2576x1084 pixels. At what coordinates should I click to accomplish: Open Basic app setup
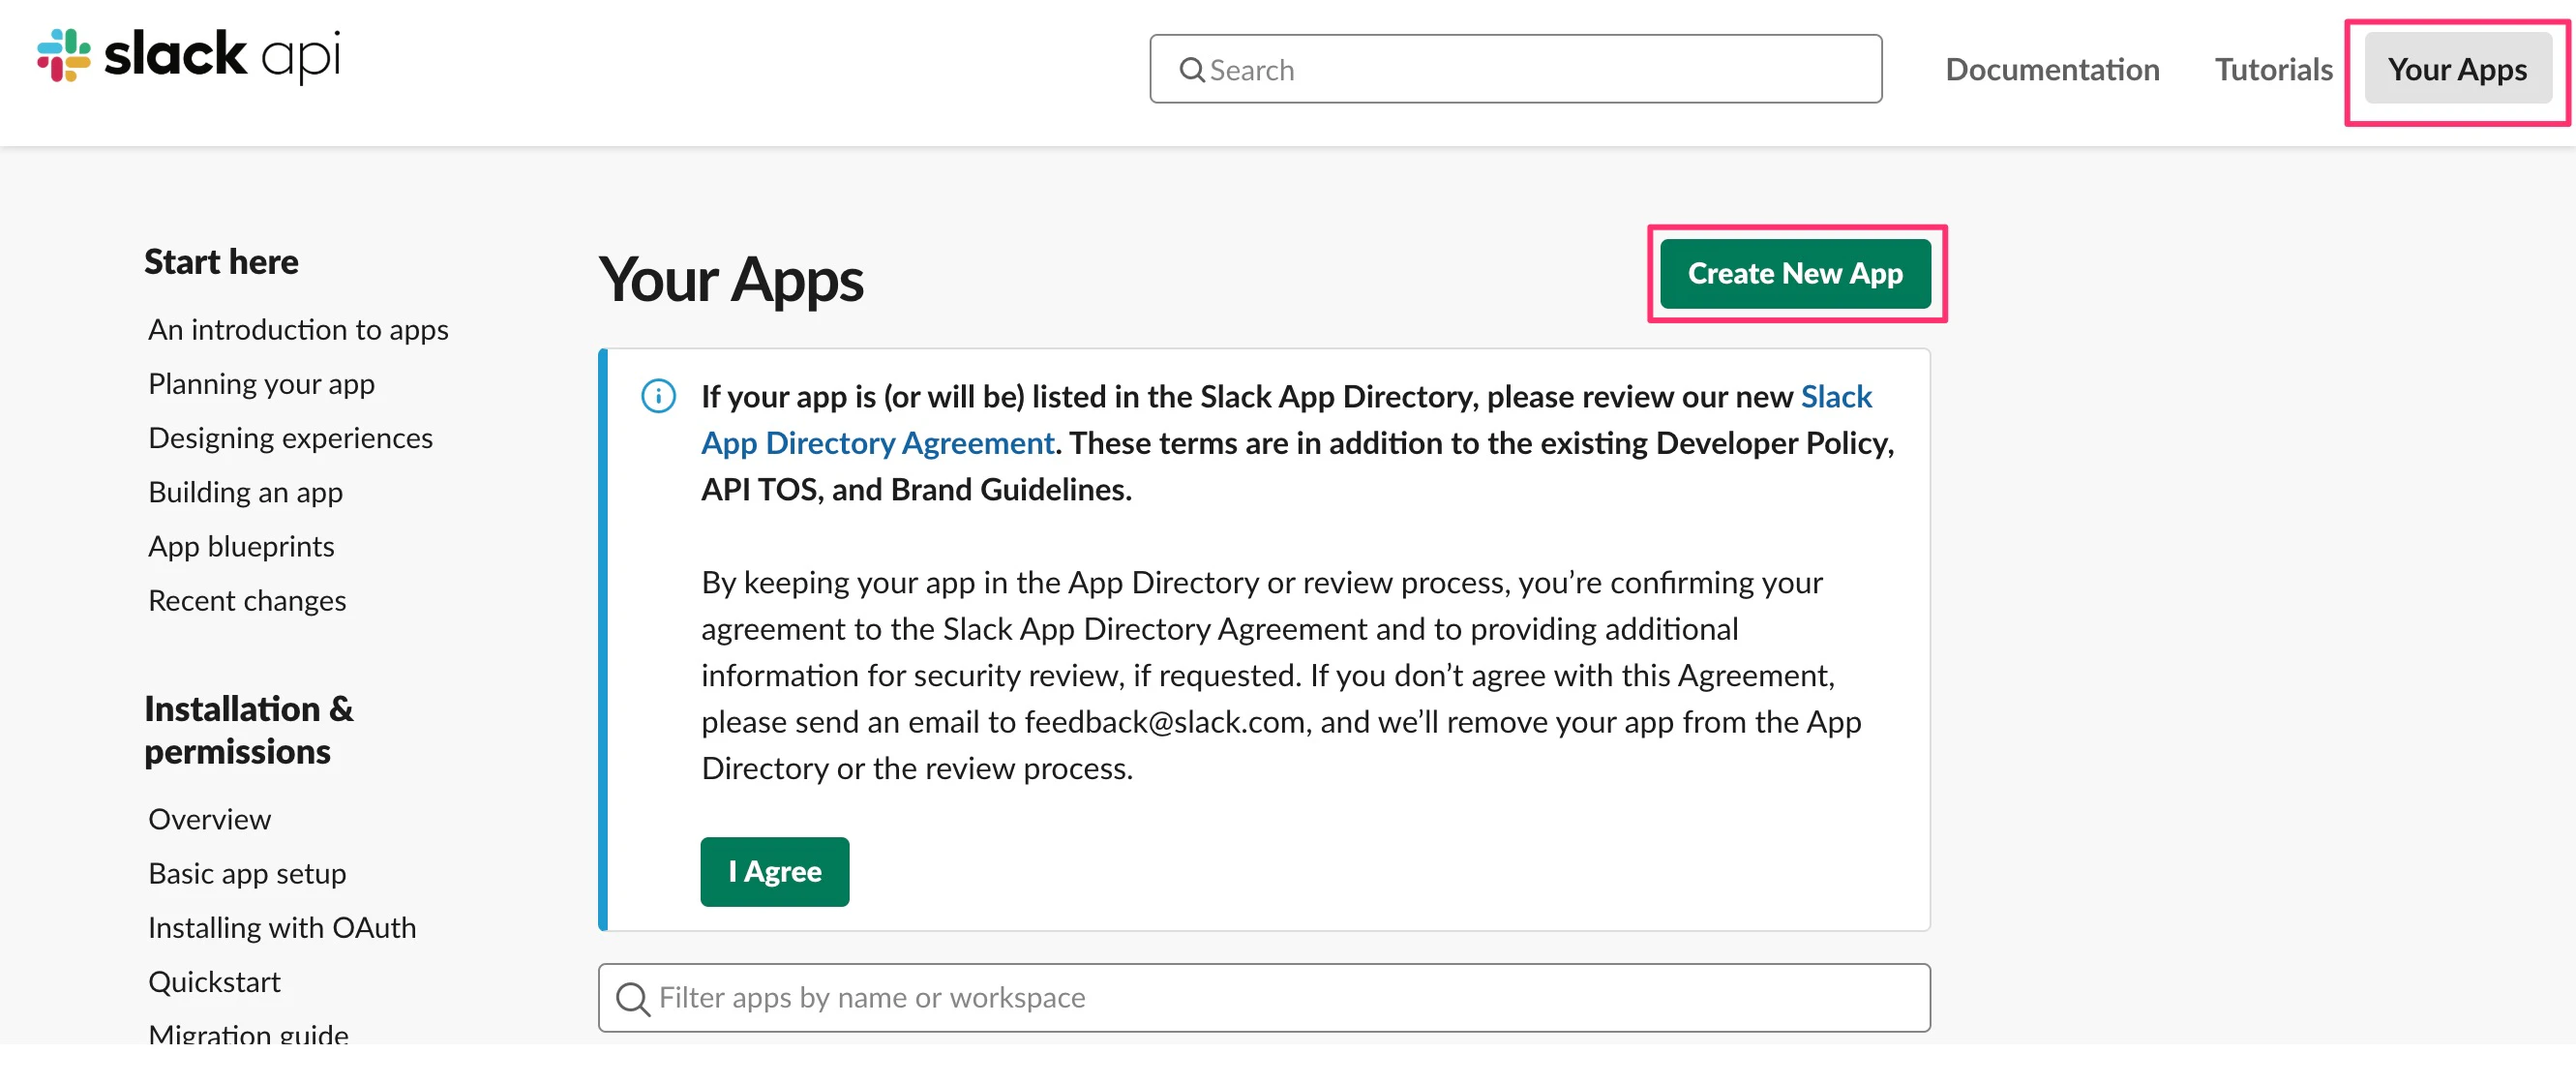pyautogui.click(x=247, y=872)
